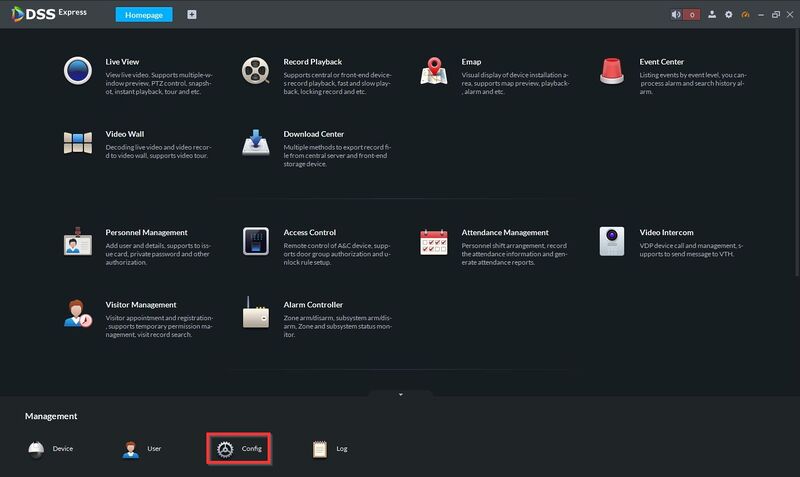Viewport: 800px width, 477px height.
Task: Open Attendance Management calendar icon
Action: (x=434, y=242)
